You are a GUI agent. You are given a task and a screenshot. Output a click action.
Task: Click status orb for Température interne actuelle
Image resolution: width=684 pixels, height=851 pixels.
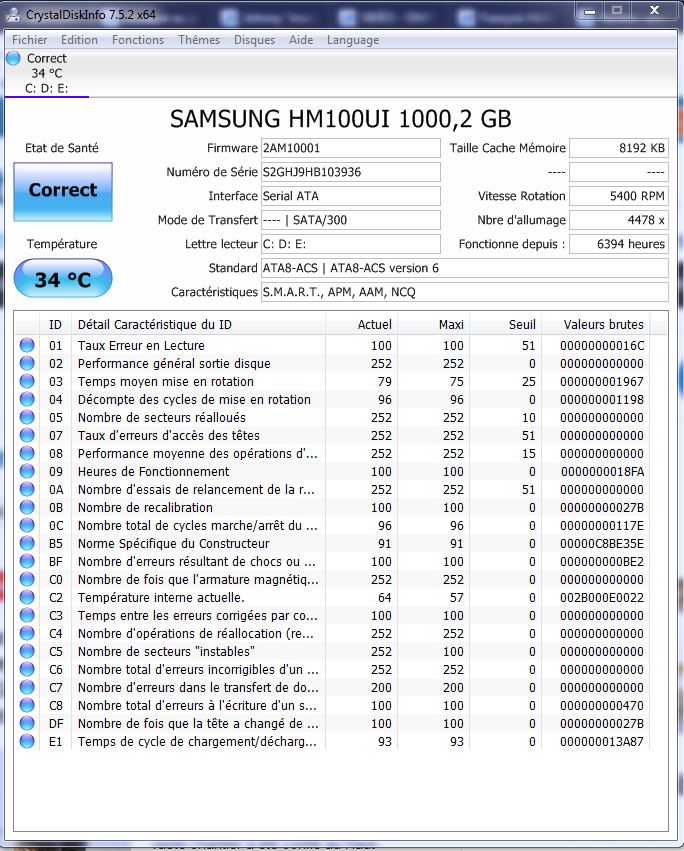[x=27, y=597]
